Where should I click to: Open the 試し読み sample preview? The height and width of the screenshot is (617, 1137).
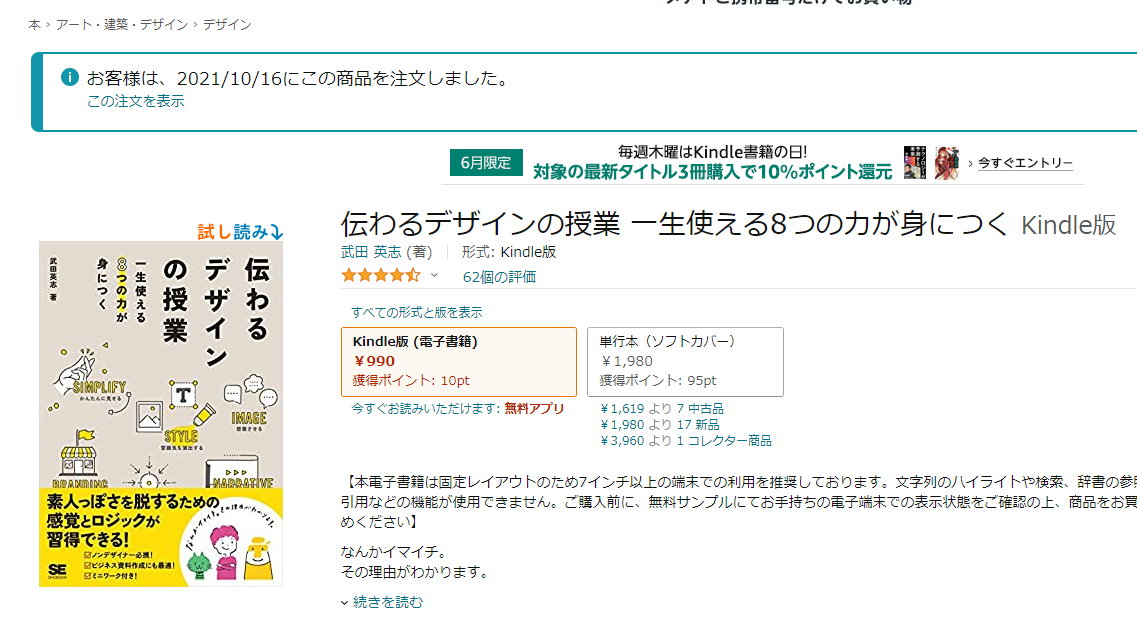point(240,231)
